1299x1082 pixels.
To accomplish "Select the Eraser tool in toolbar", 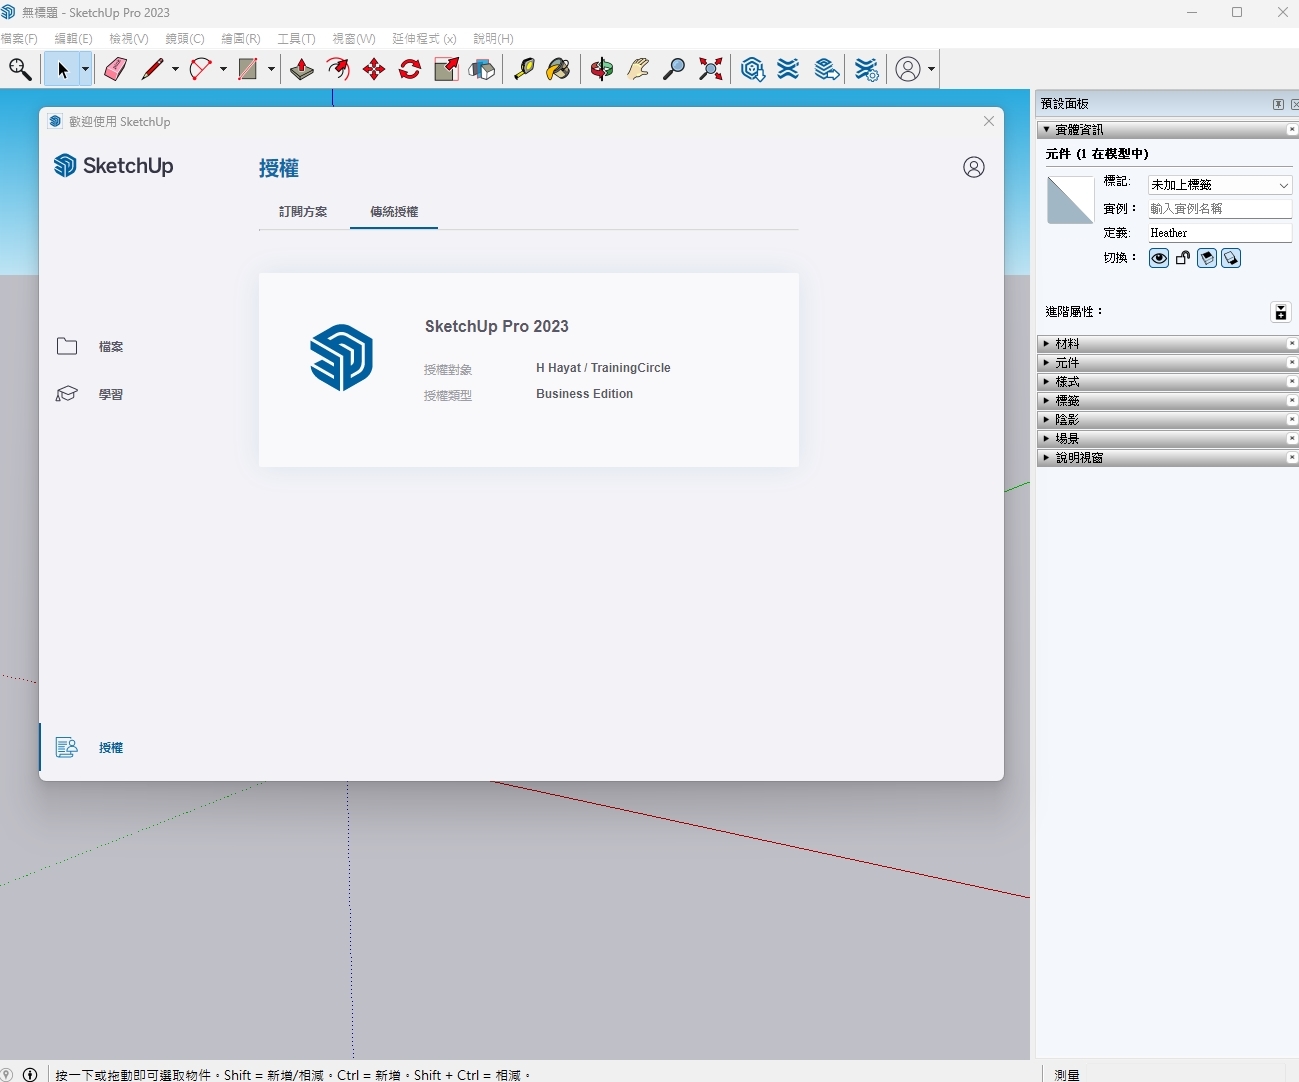I will (115, 69).
